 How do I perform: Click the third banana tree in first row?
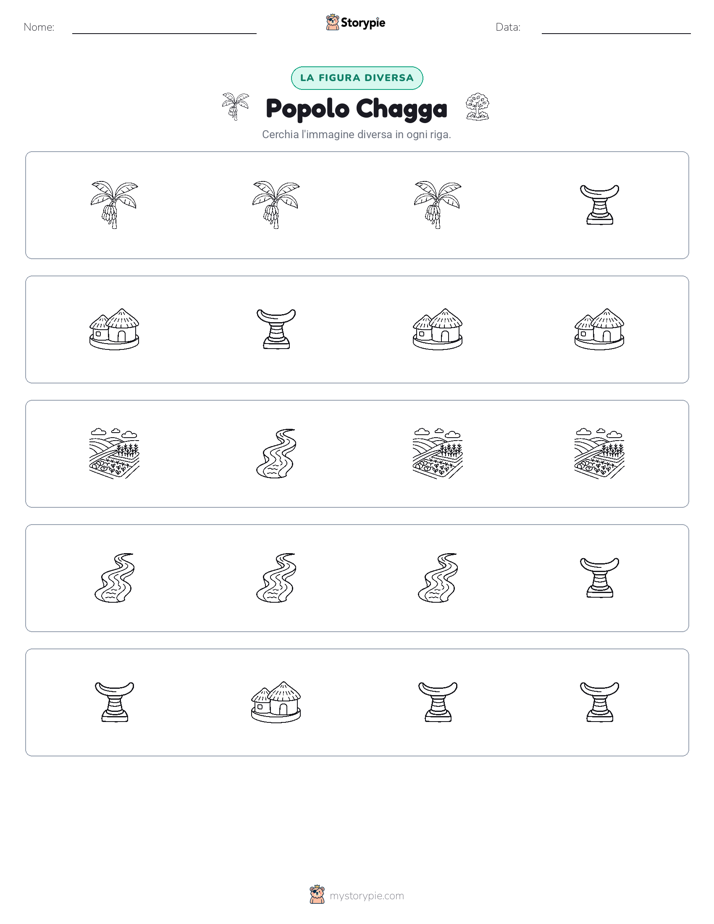438,205
